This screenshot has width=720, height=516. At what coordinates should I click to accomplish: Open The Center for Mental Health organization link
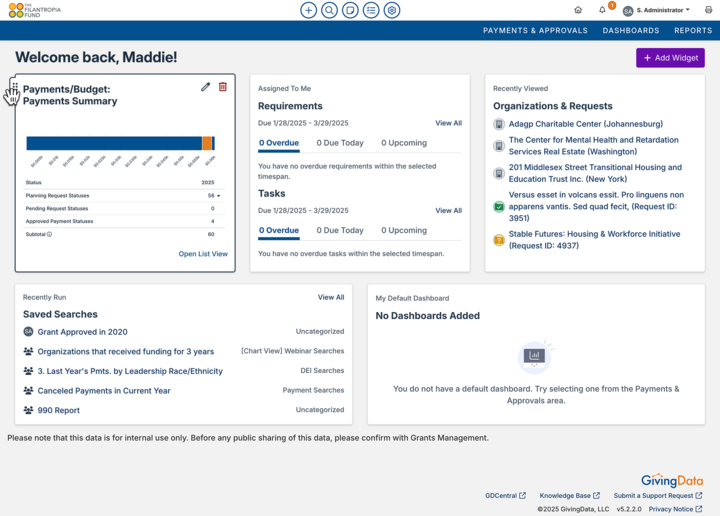(x=594, y=146)
